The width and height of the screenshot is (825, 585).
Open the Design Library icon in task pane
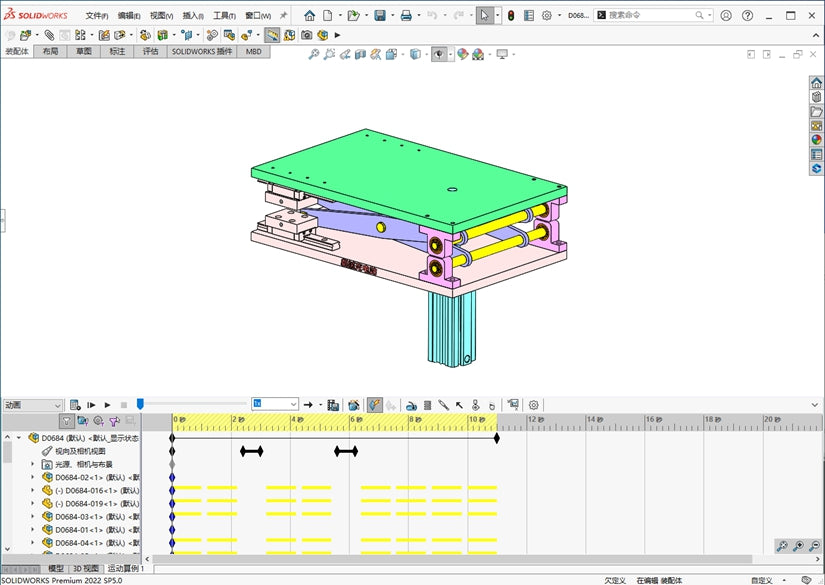coord(816,97)
